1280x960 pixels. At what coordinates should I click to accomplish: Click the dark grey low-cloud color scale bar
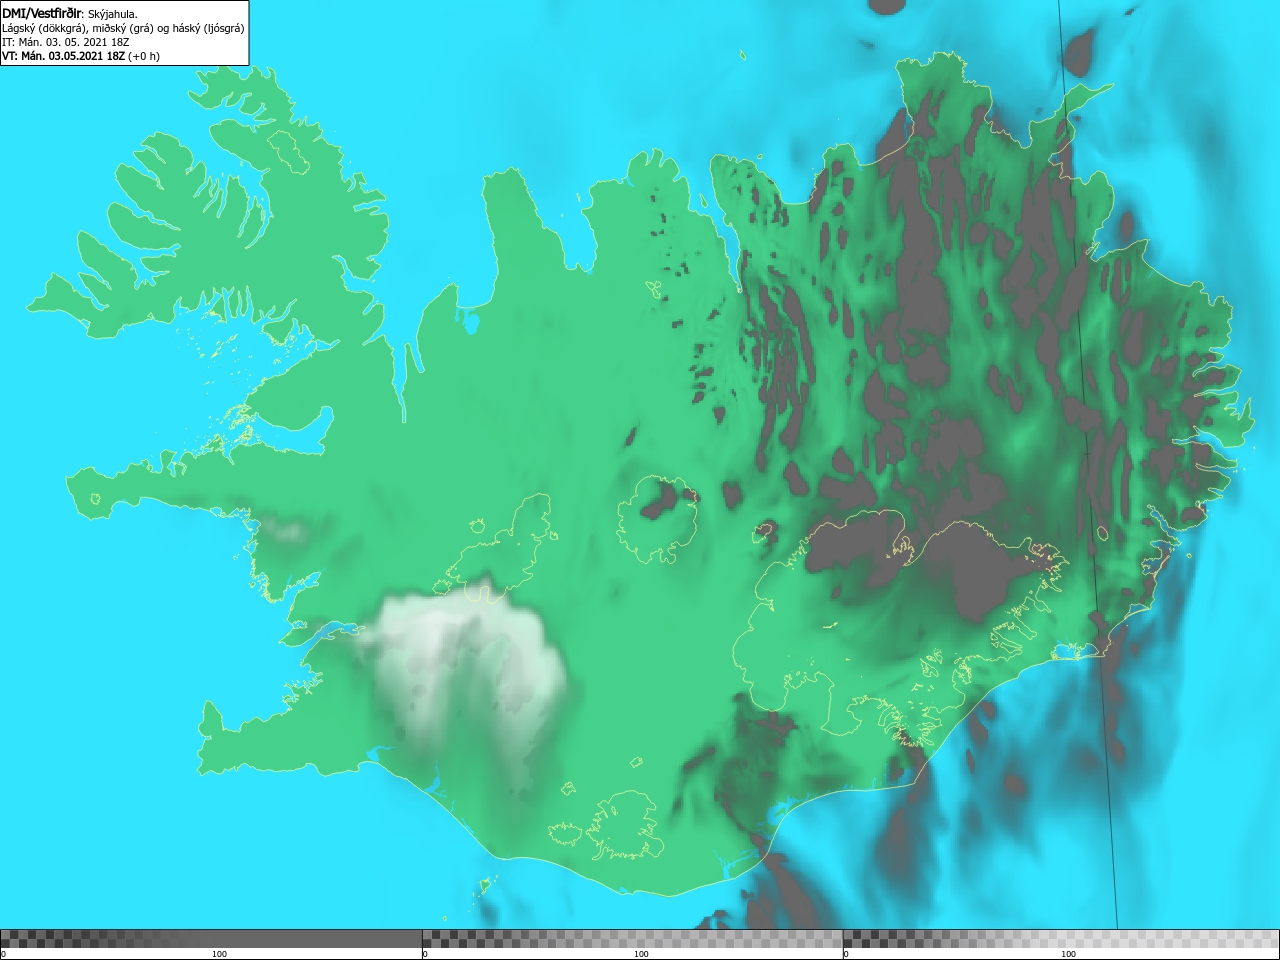click(x=211, y=938)
